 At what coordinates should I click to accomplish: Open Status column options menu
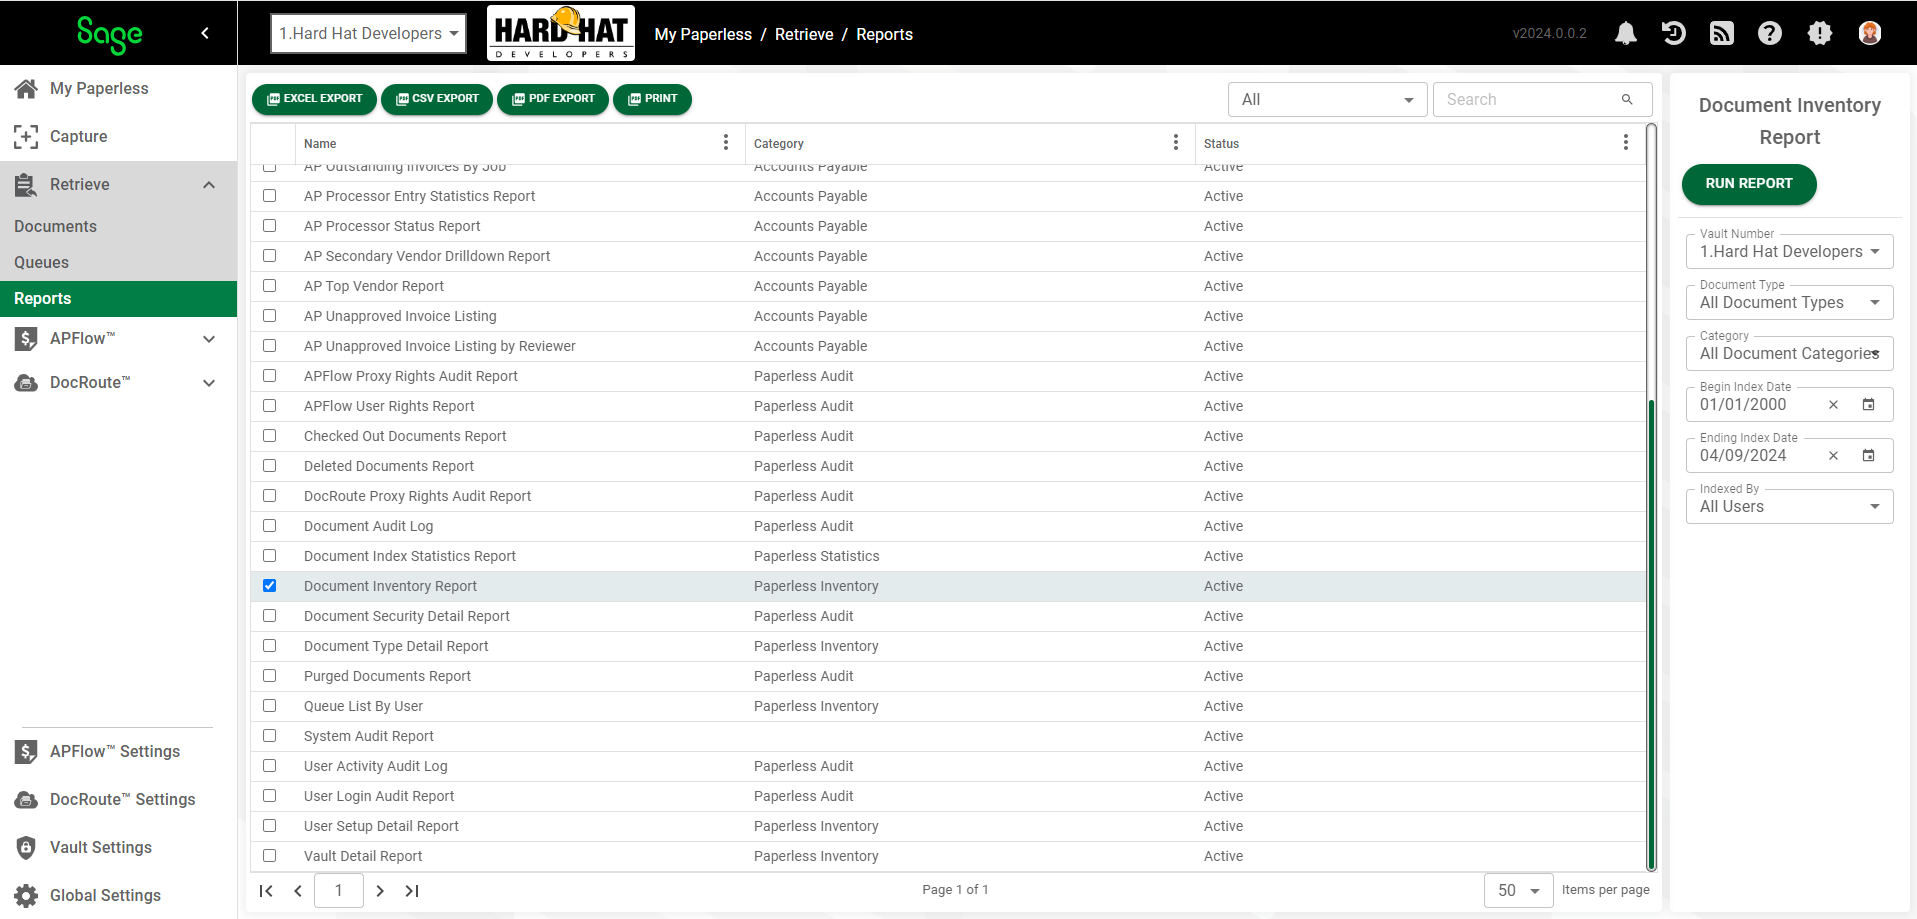pyautogui.click(x=1626, y=143)
